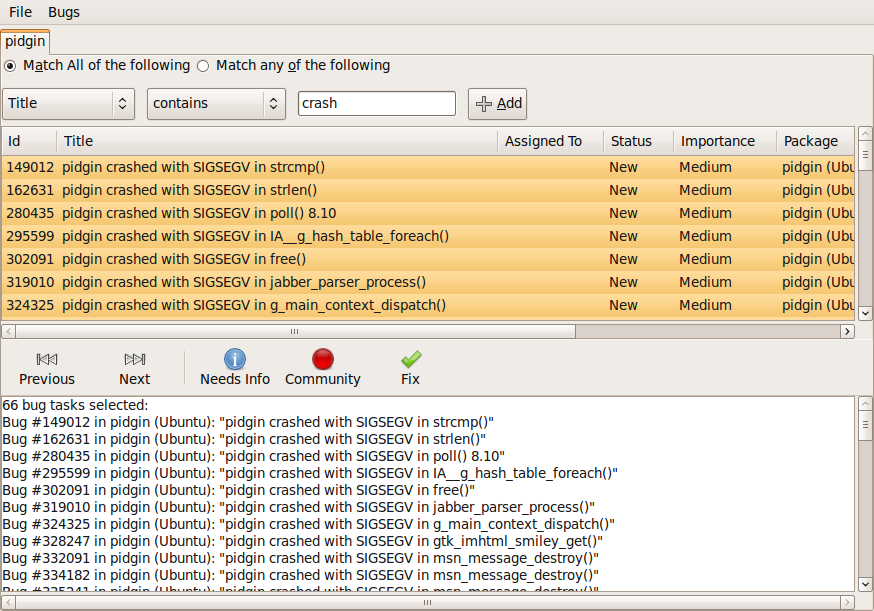
Task: Click Medium importance of bug 302091
Action: pos(705,259)
